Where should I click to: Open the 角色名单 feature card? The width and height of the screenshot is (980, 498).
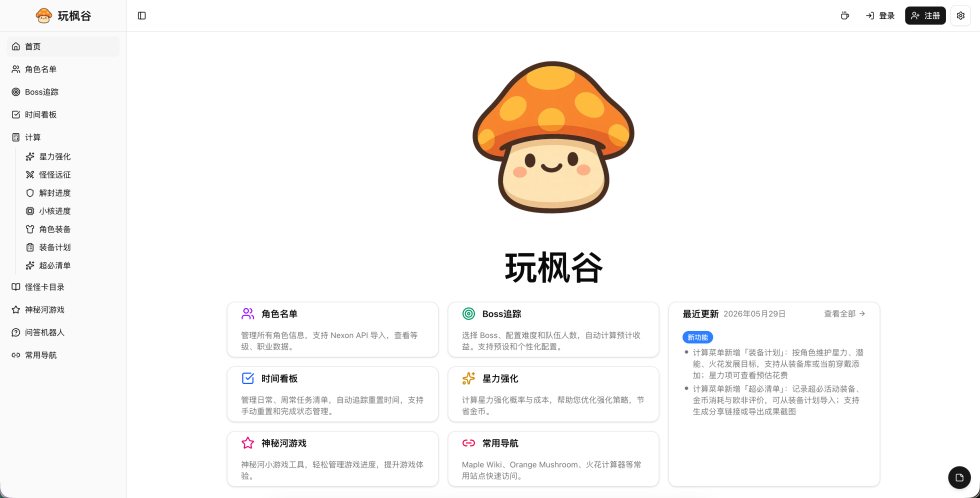[x=332, y=329]
